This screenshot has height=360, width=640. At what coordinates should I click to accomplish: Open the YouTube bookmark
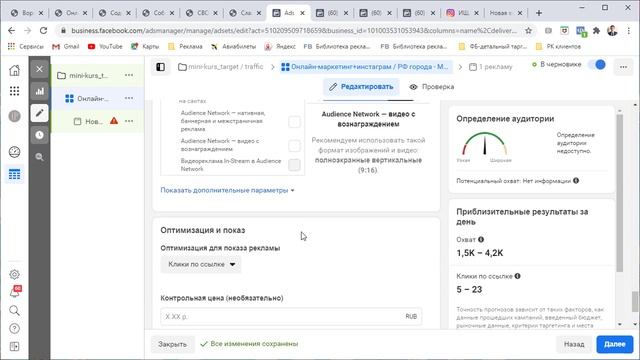(x=105, y=47)
